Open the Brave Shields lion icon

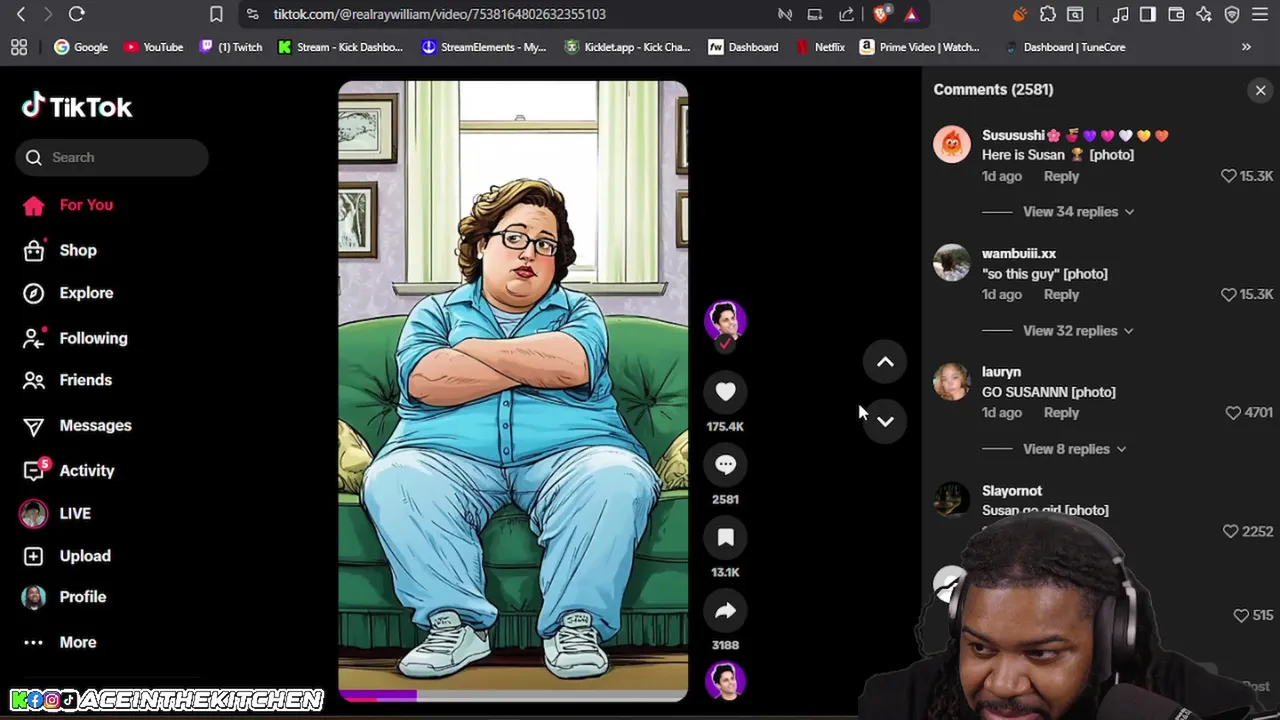(x=881, y=14)
